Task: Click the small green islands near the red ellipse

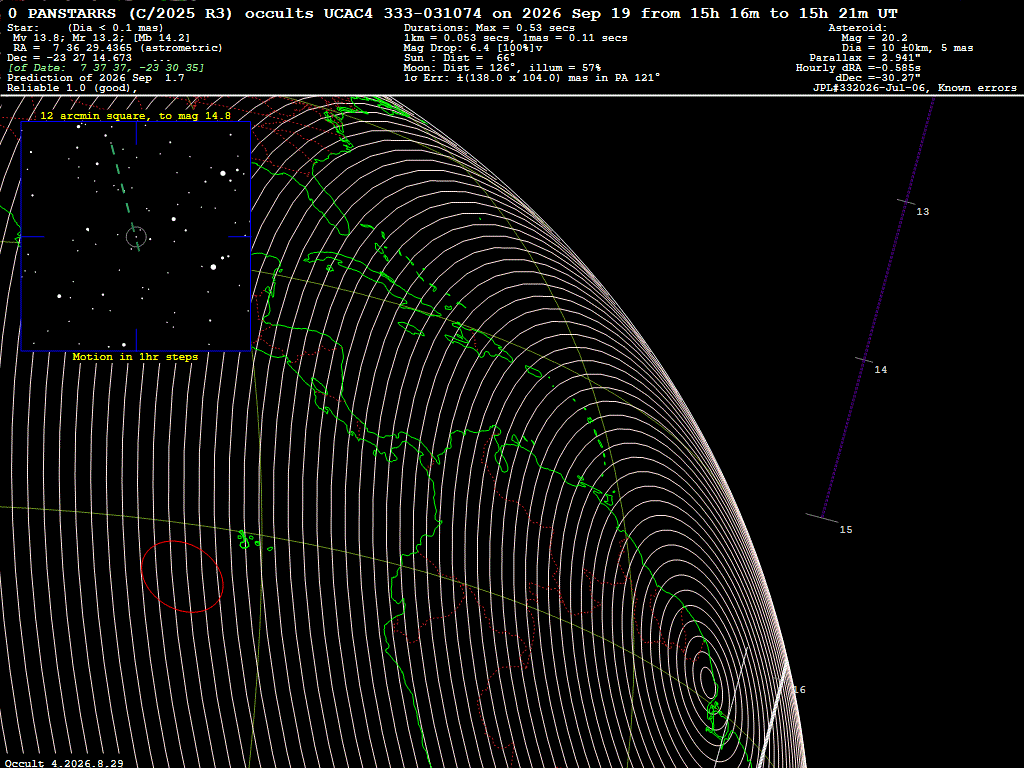Action: pyautogui.click(x=254, y=541)
